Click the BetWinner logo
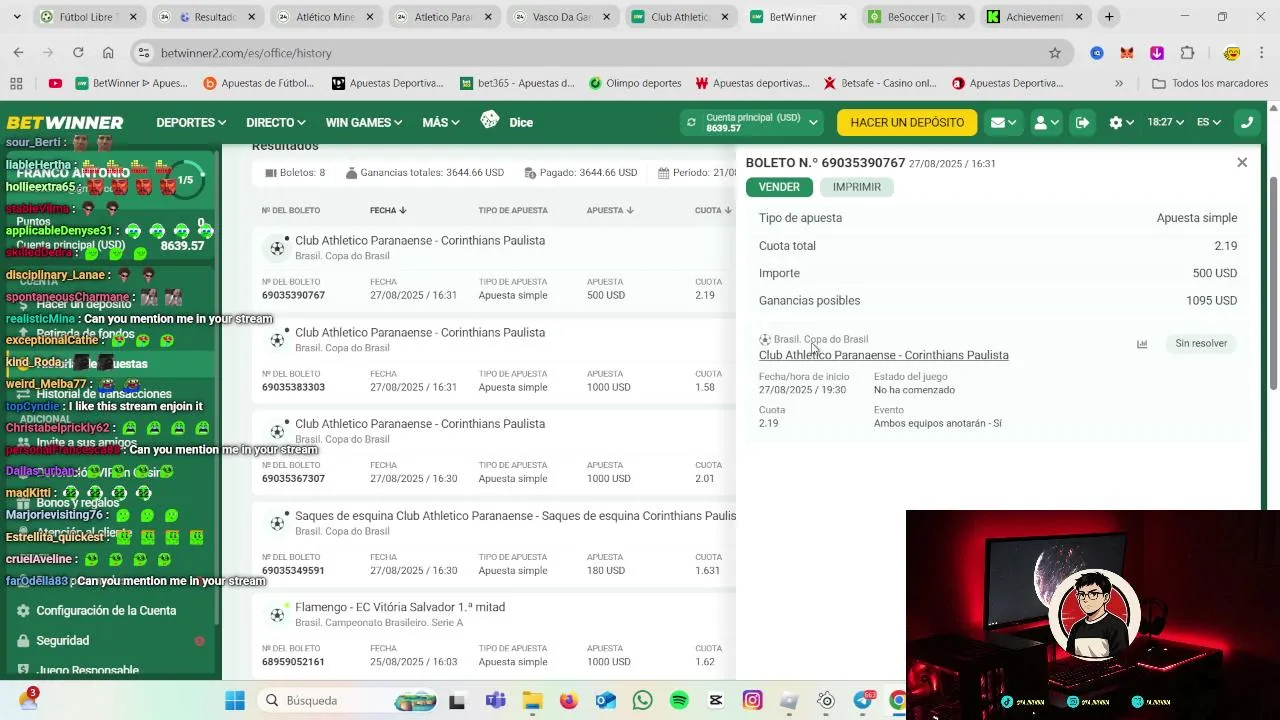Viewport: 1280px width, 720px height. tap(65, 122)
